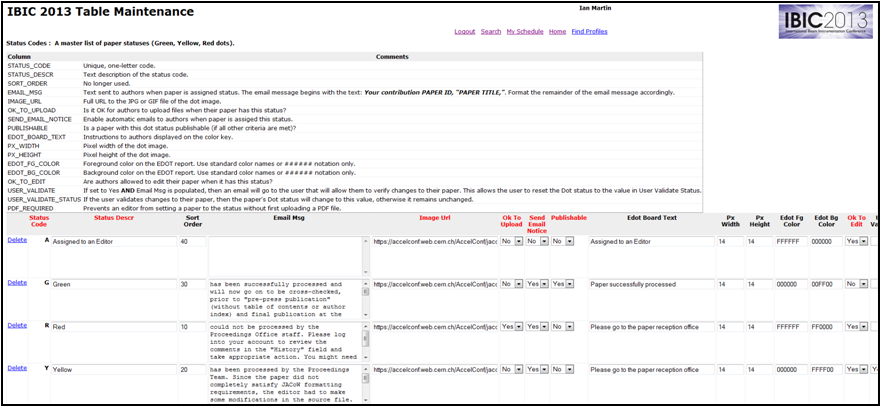
Task: Click the Sort Order field with value 30
Action: click(192, 284)
